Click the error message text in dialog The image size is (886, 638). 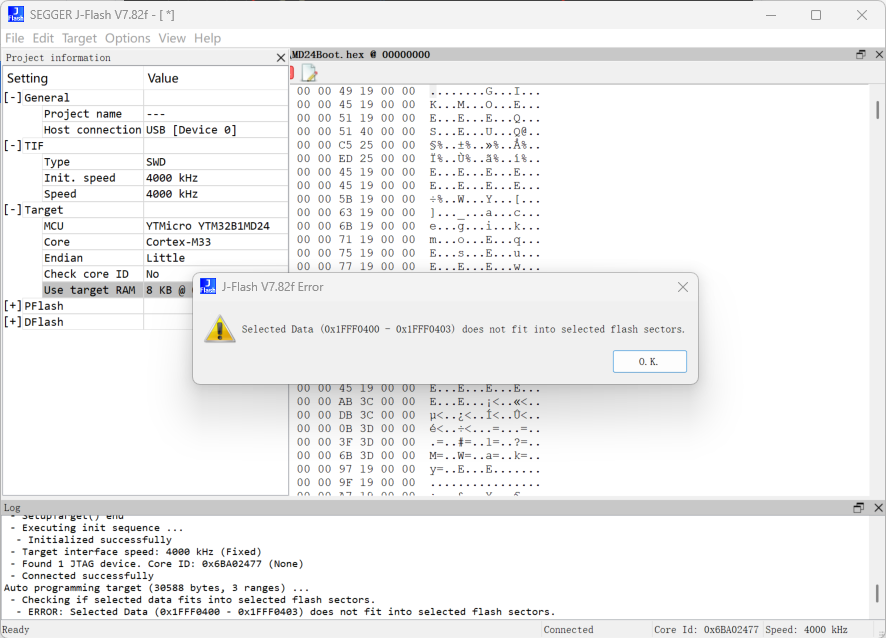pyautogui.click(x=463, y=329)
